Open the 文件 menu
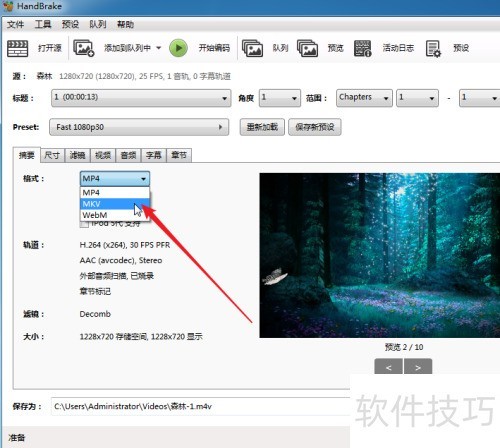The width and height of the screenshot is (500, 448). (x=15, y=24)
